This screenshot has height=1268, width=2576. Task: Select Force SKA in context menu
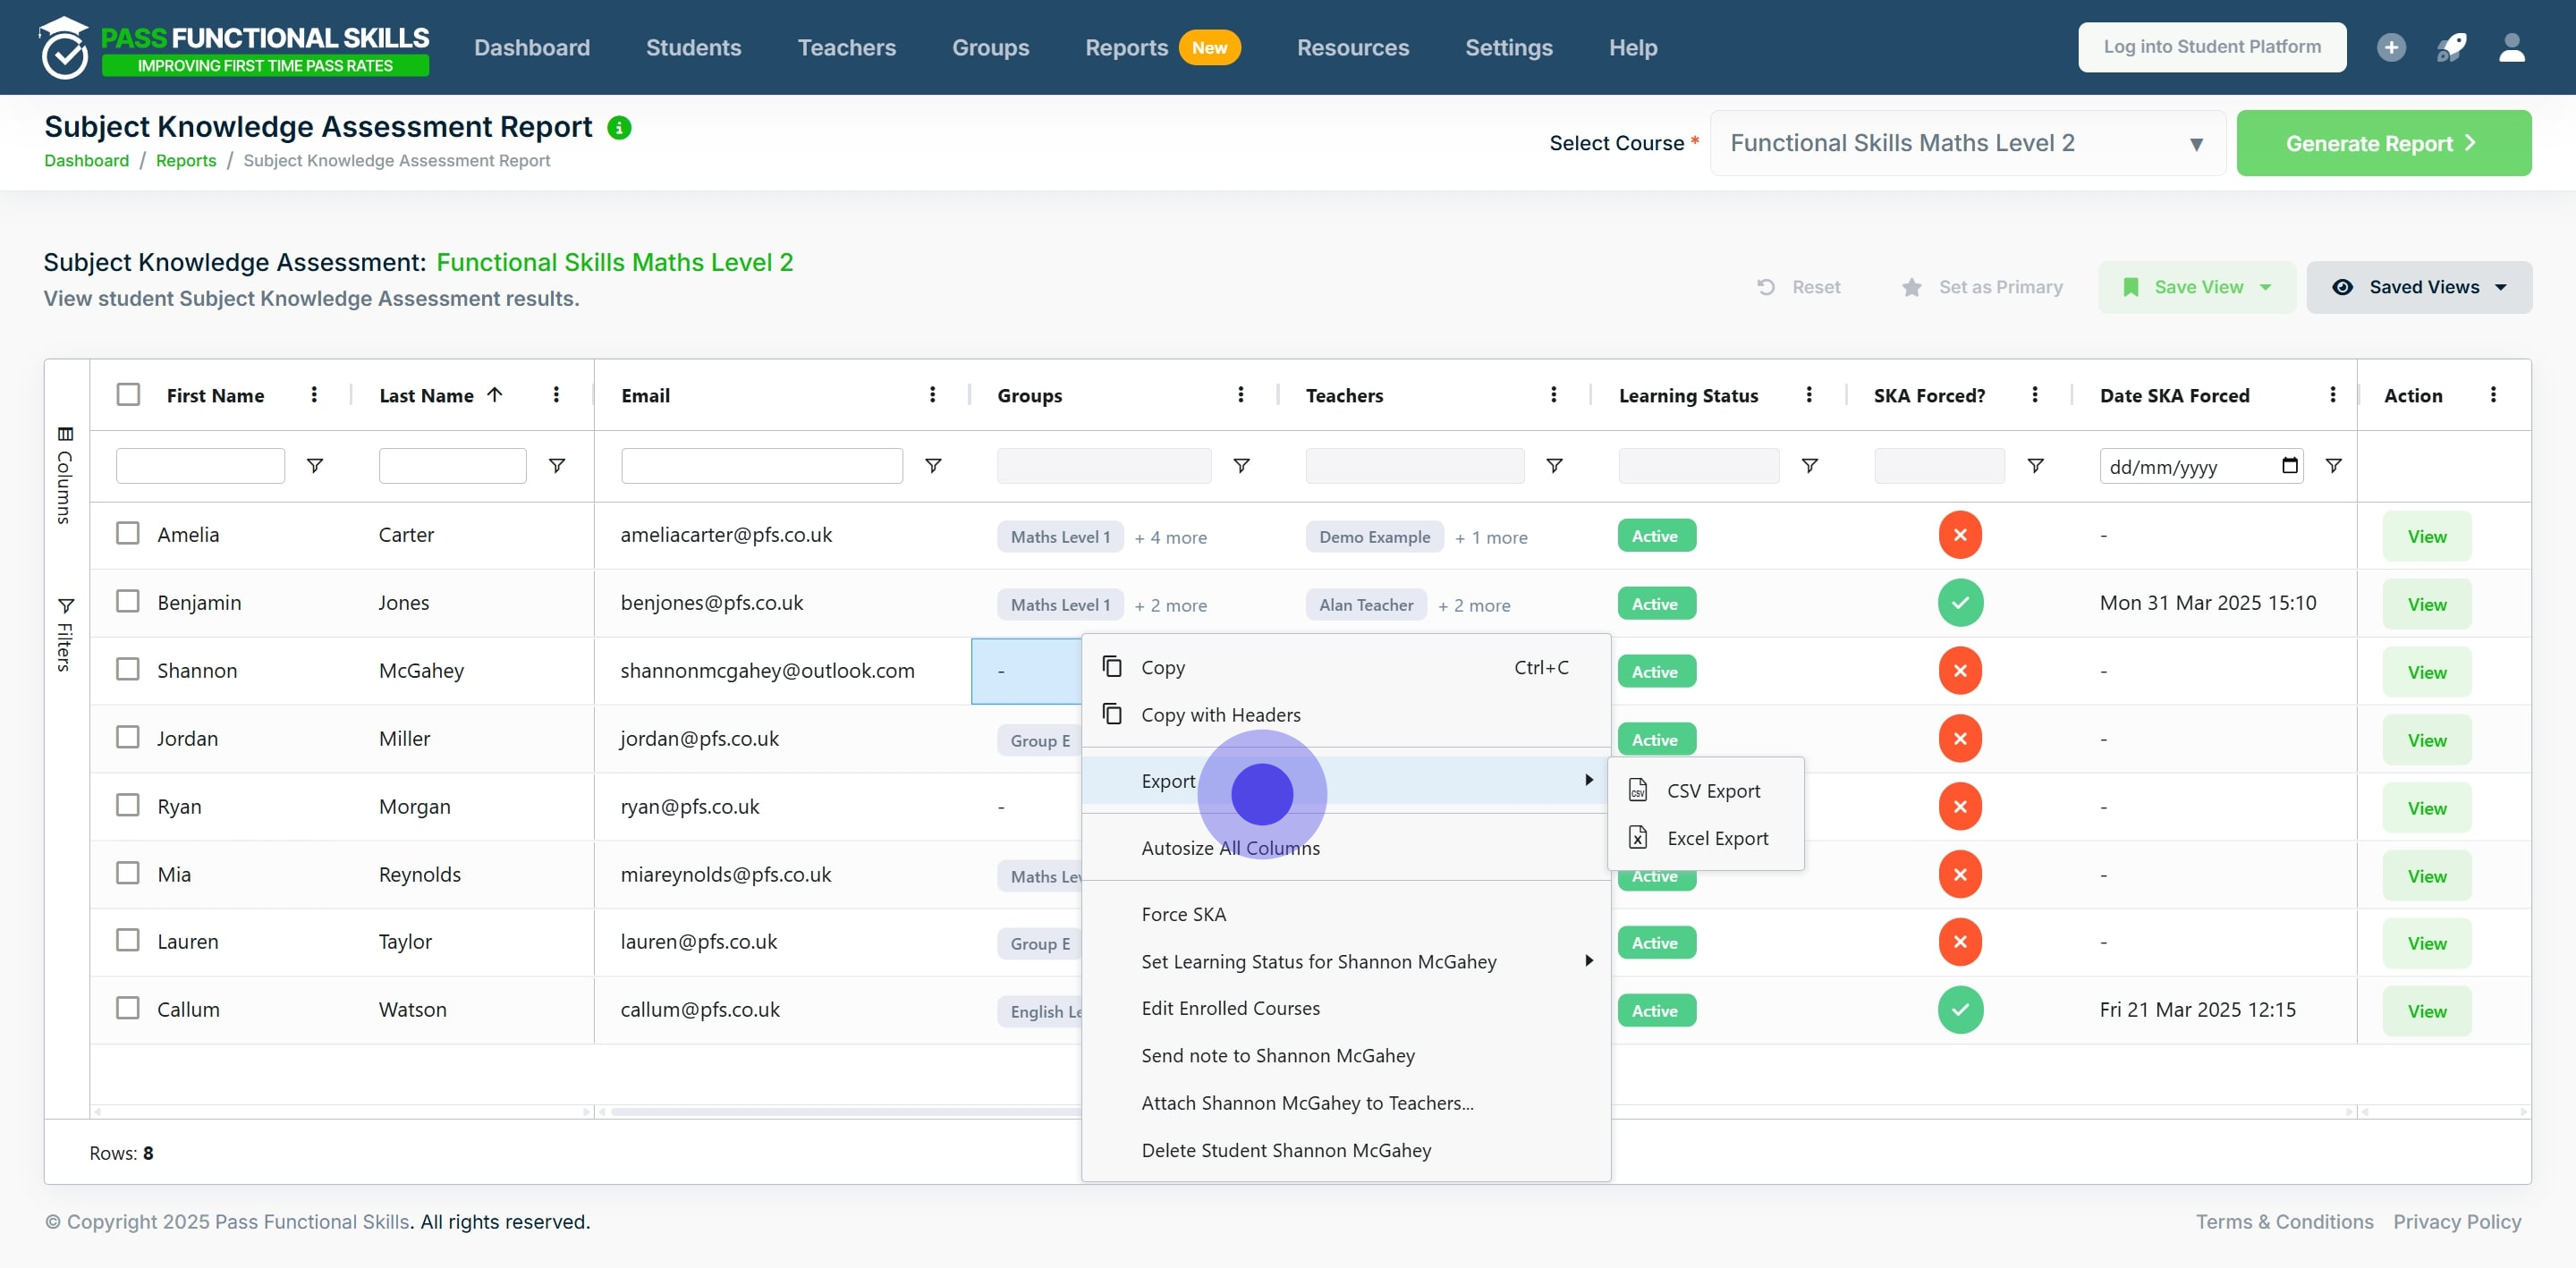click(1183, 914)
